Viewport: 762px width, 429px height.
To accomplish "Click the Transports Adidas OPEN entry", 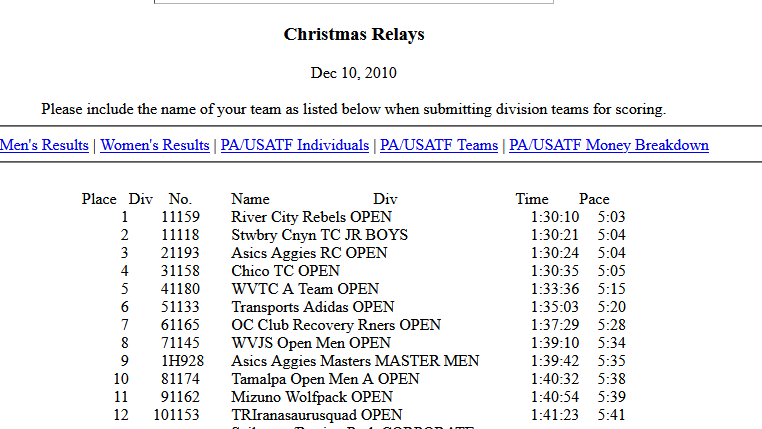I will point(312,307).
